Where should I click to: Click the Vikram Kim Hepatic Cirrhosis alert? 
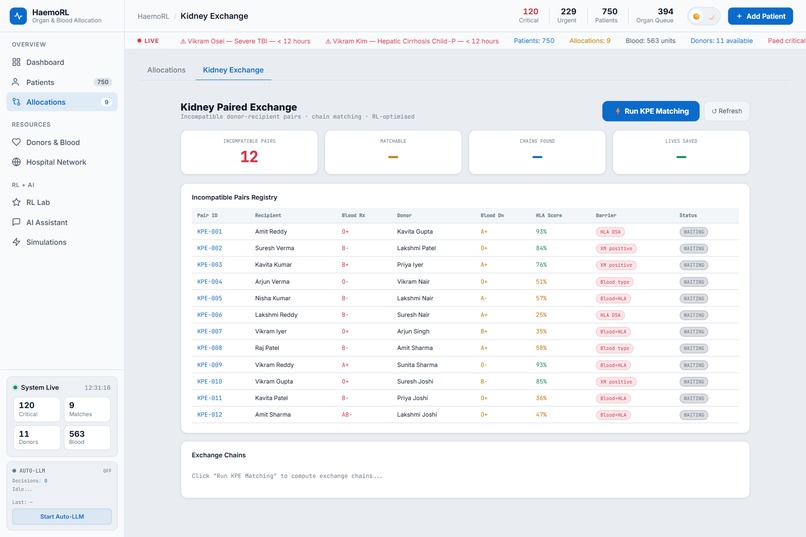point(412,41)
